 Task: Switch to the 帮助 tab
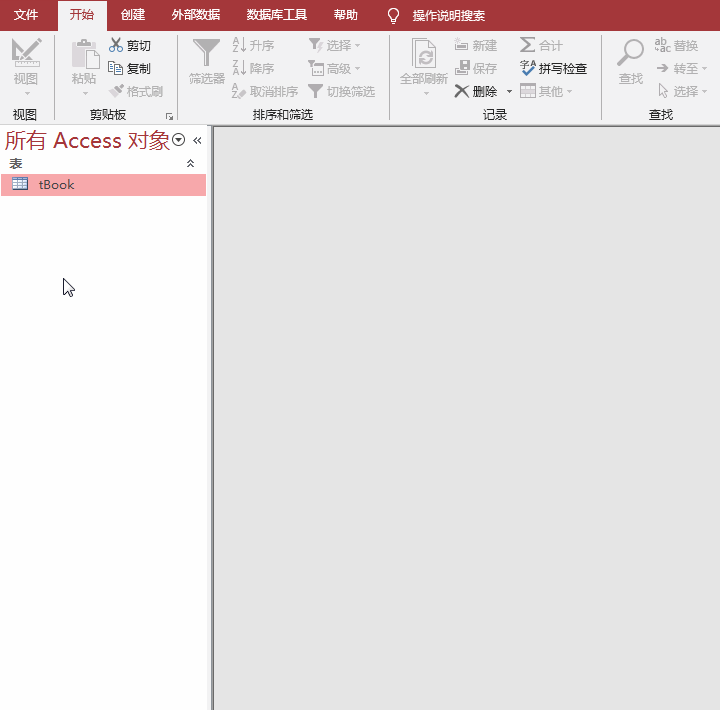345,15
